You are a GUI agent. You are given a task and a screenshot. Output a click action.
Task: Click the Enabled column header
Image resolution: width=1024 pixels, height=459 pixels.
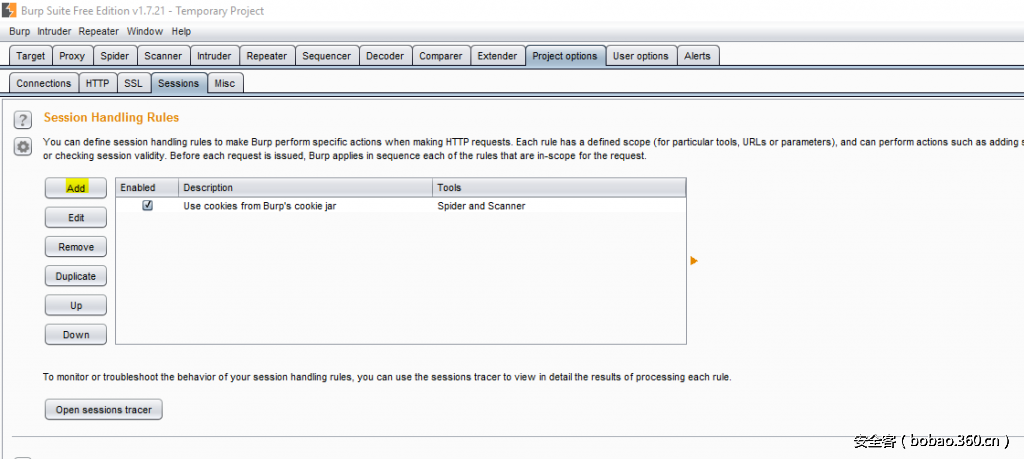(x=147, y=187)
